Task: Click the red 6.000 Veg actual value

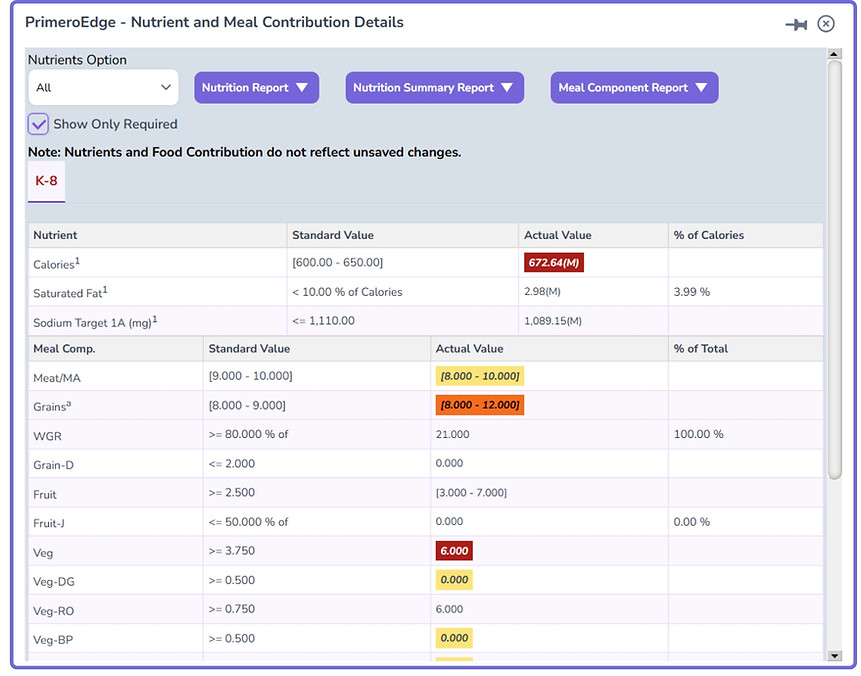Action: [x=454, y=551]
